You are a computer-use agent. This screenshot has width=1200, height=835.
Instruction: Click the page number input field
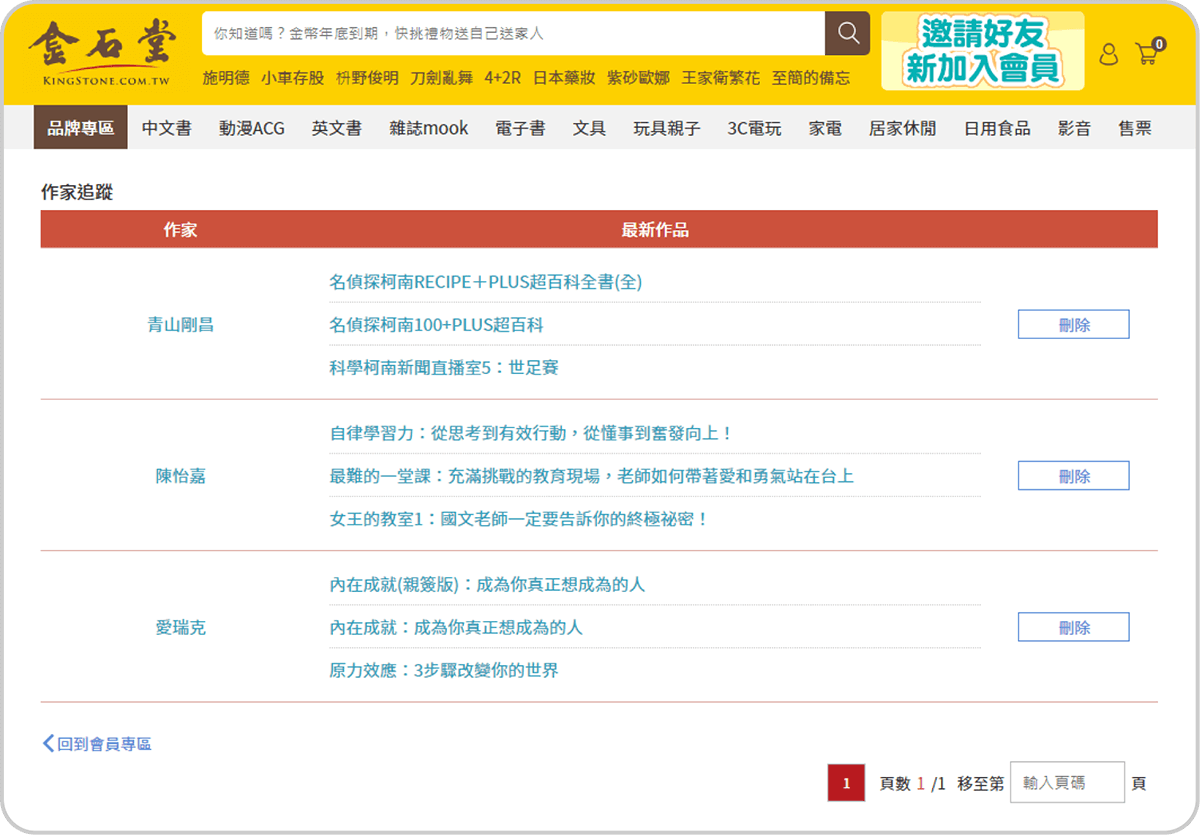[1066, 783]
